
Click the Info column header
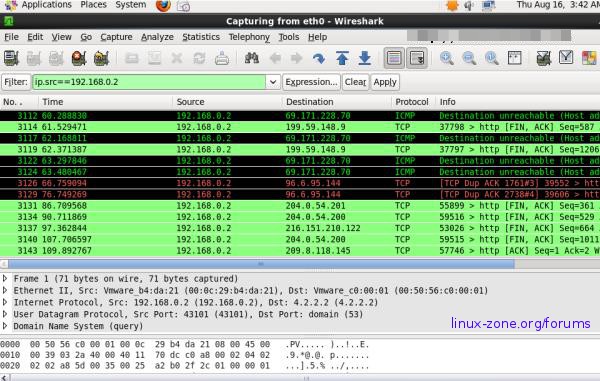pyautogui.click(x=518, y=102)
